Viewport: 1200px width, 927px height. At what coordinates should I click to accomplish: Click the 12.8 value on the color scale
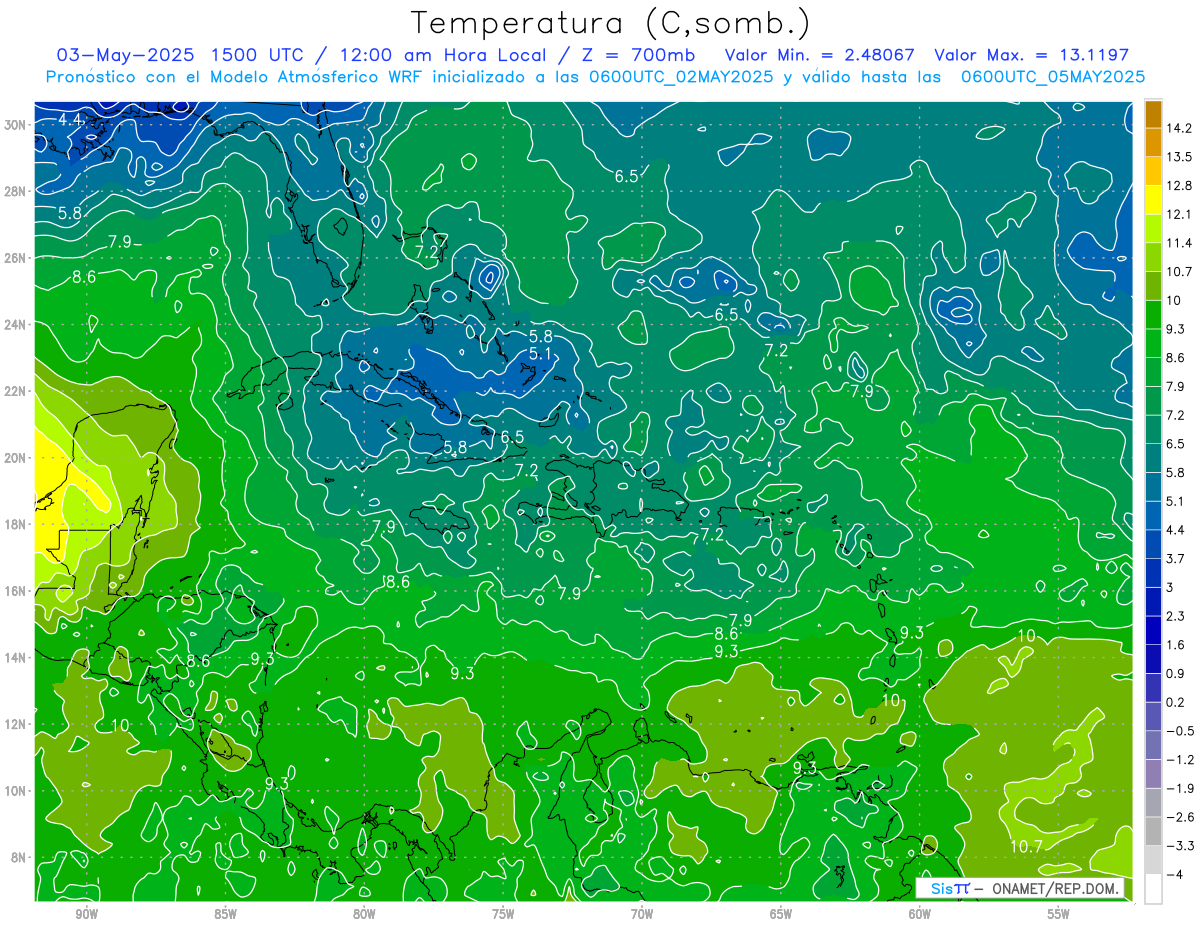click(x=1179, y=186)
